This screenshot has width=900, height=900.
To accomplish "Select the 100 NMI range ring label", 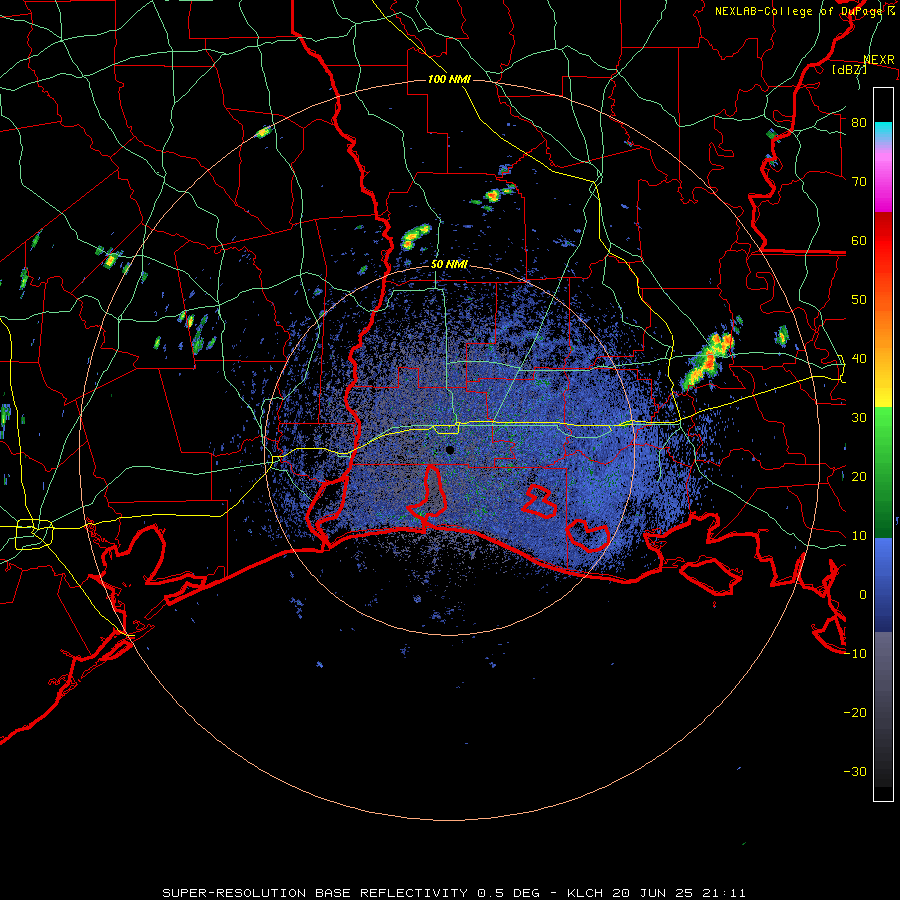I will pyautogui.click(x=449, y=79).
